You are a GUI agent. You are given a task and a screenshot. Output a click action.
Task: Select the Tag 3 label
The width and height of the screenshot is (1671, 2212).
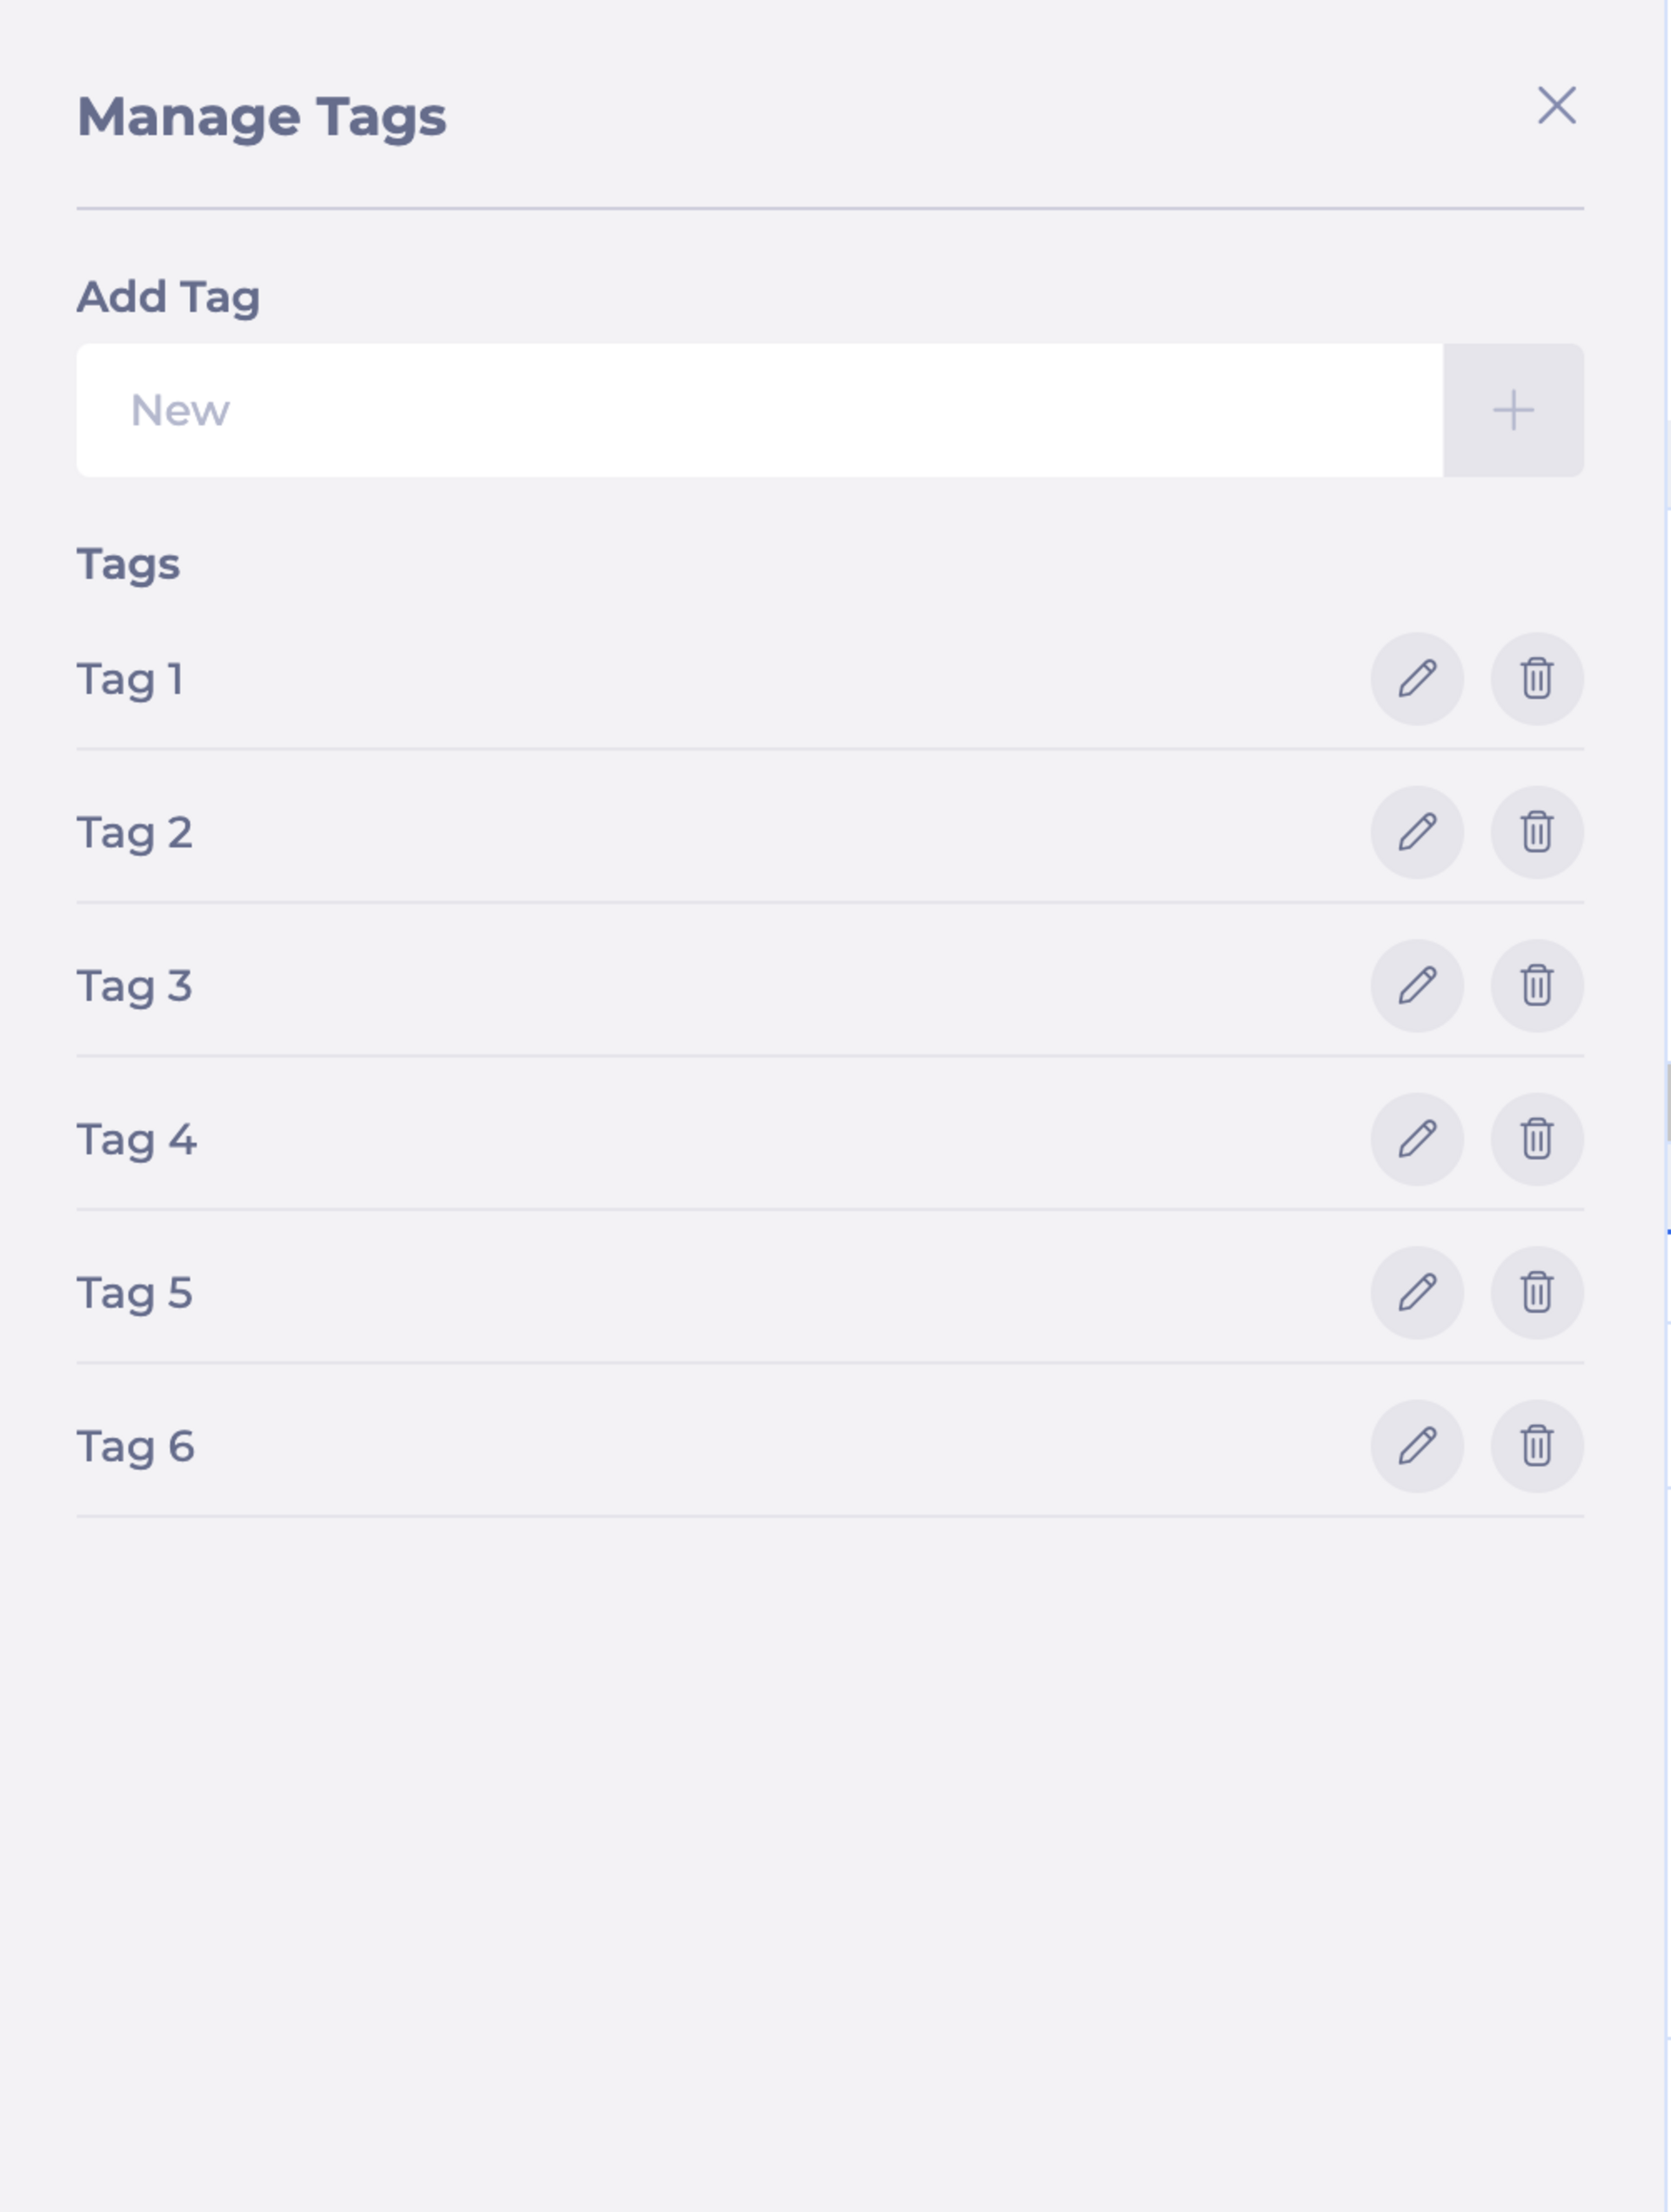(135, 987)
